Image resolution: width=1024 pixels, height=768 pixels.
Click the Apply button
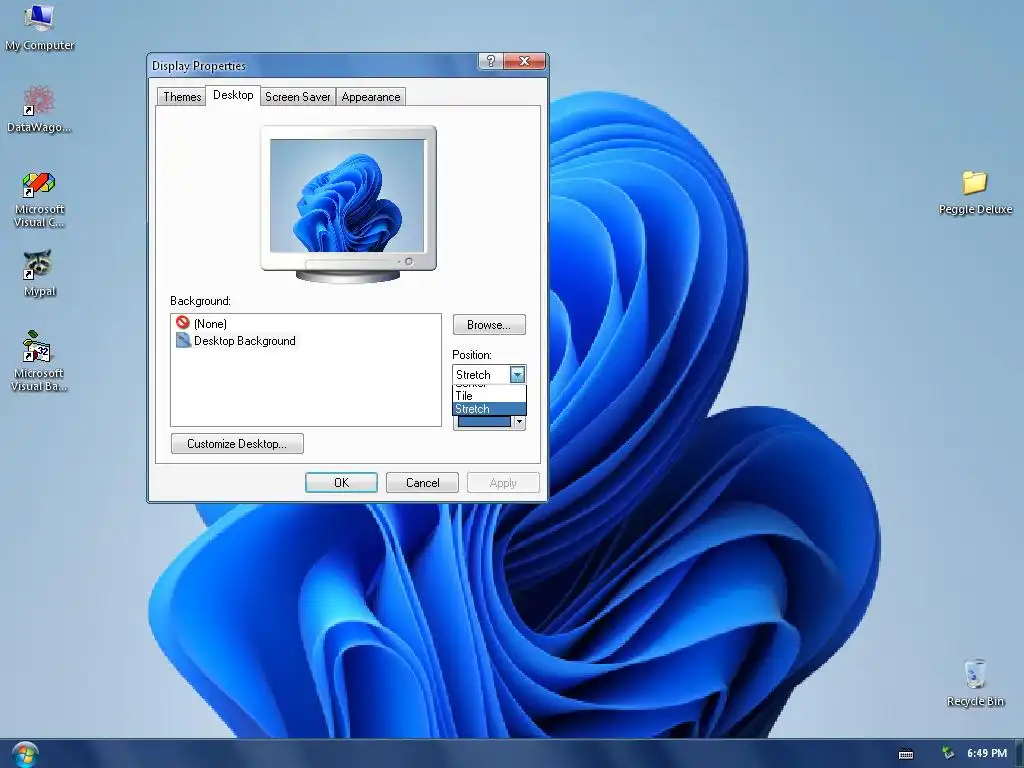(x=503, y=483)
